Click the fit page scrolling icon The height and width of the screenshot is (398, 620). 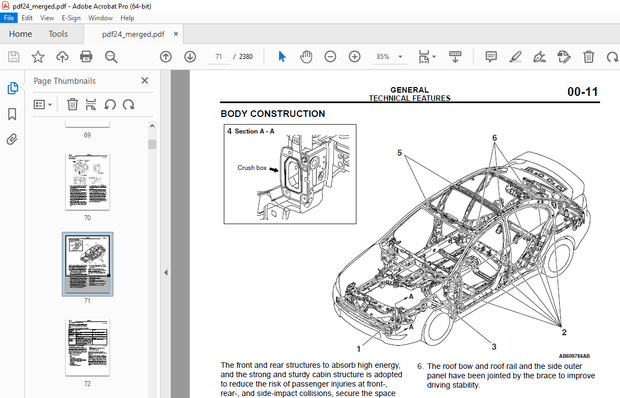tap(424, 57)
